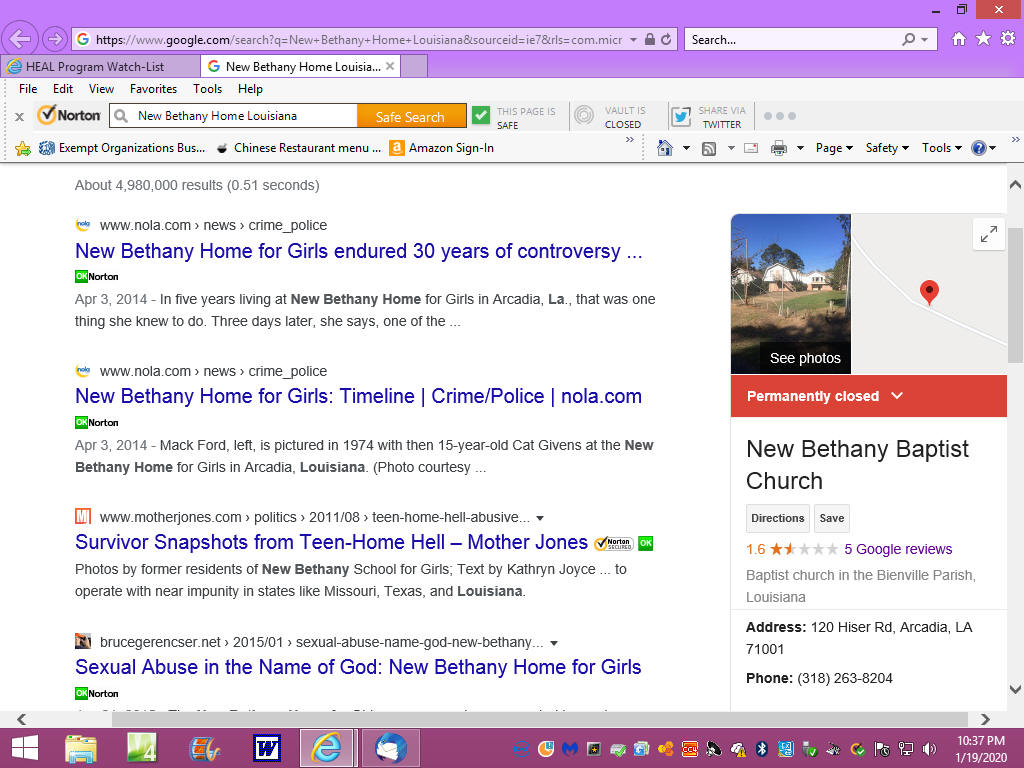Expand the Permanently closed chevron
This screenshot has height=768, width=1024.
pos(897,396)
